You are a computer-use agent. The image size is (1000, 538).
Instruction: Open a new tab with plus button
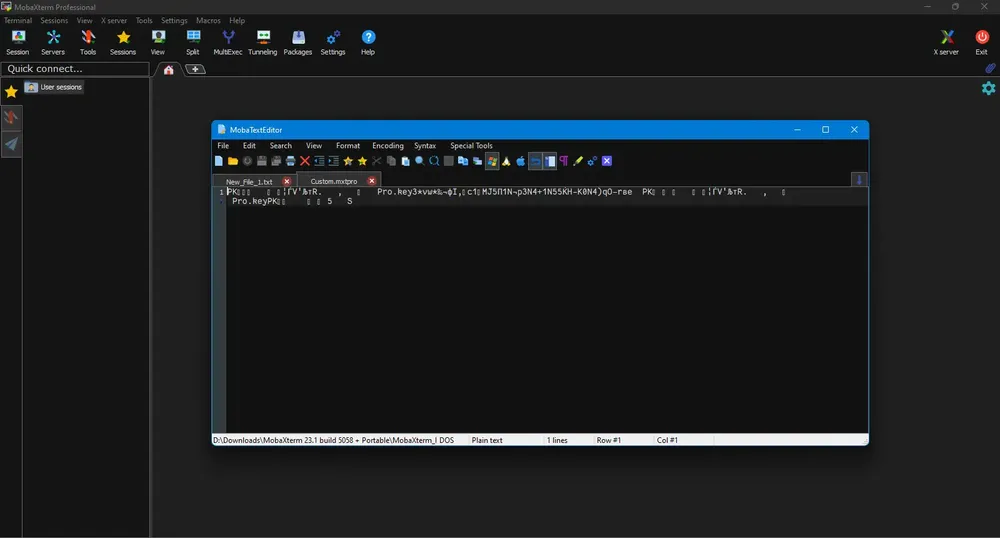(196, 69)
